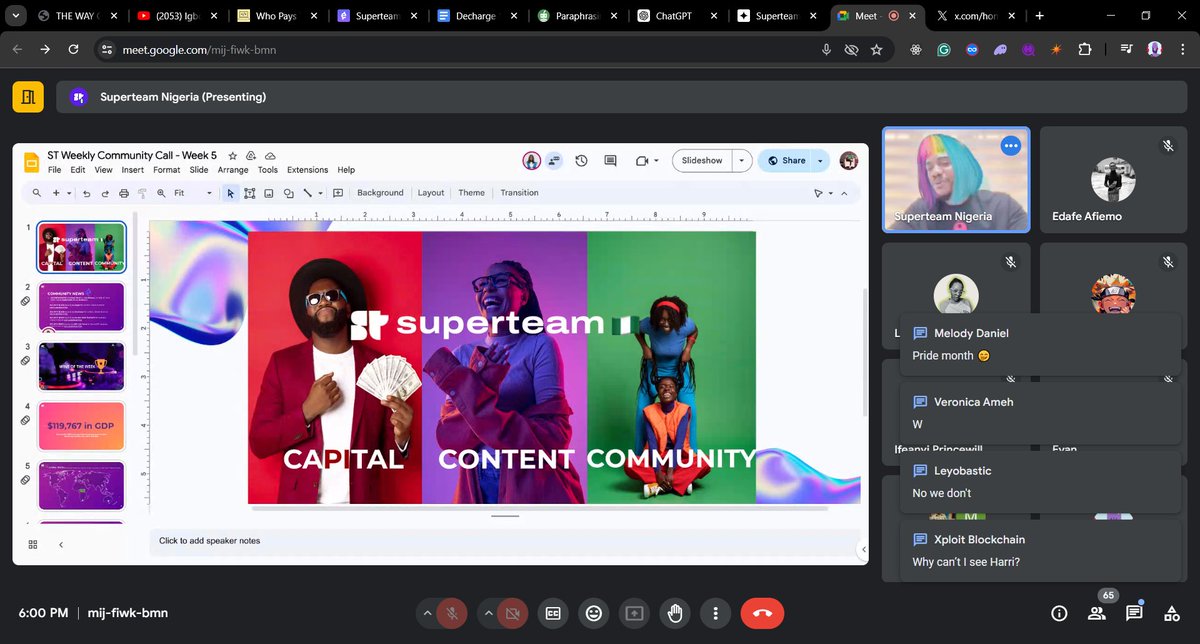Open More options three-dot menu in Meet bar
Viewport: 1200px width, 644px height.
click(x=715, y=613)
